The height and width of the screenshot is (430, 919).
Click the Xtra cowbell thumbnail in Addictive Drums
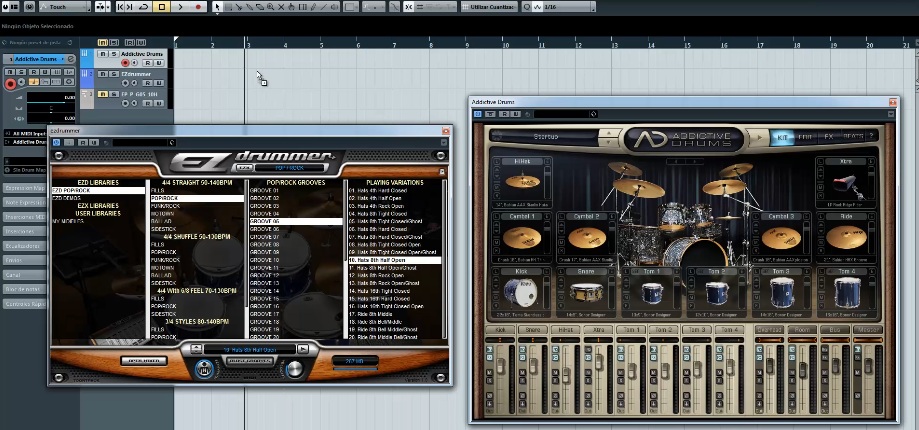pos(847,185)
